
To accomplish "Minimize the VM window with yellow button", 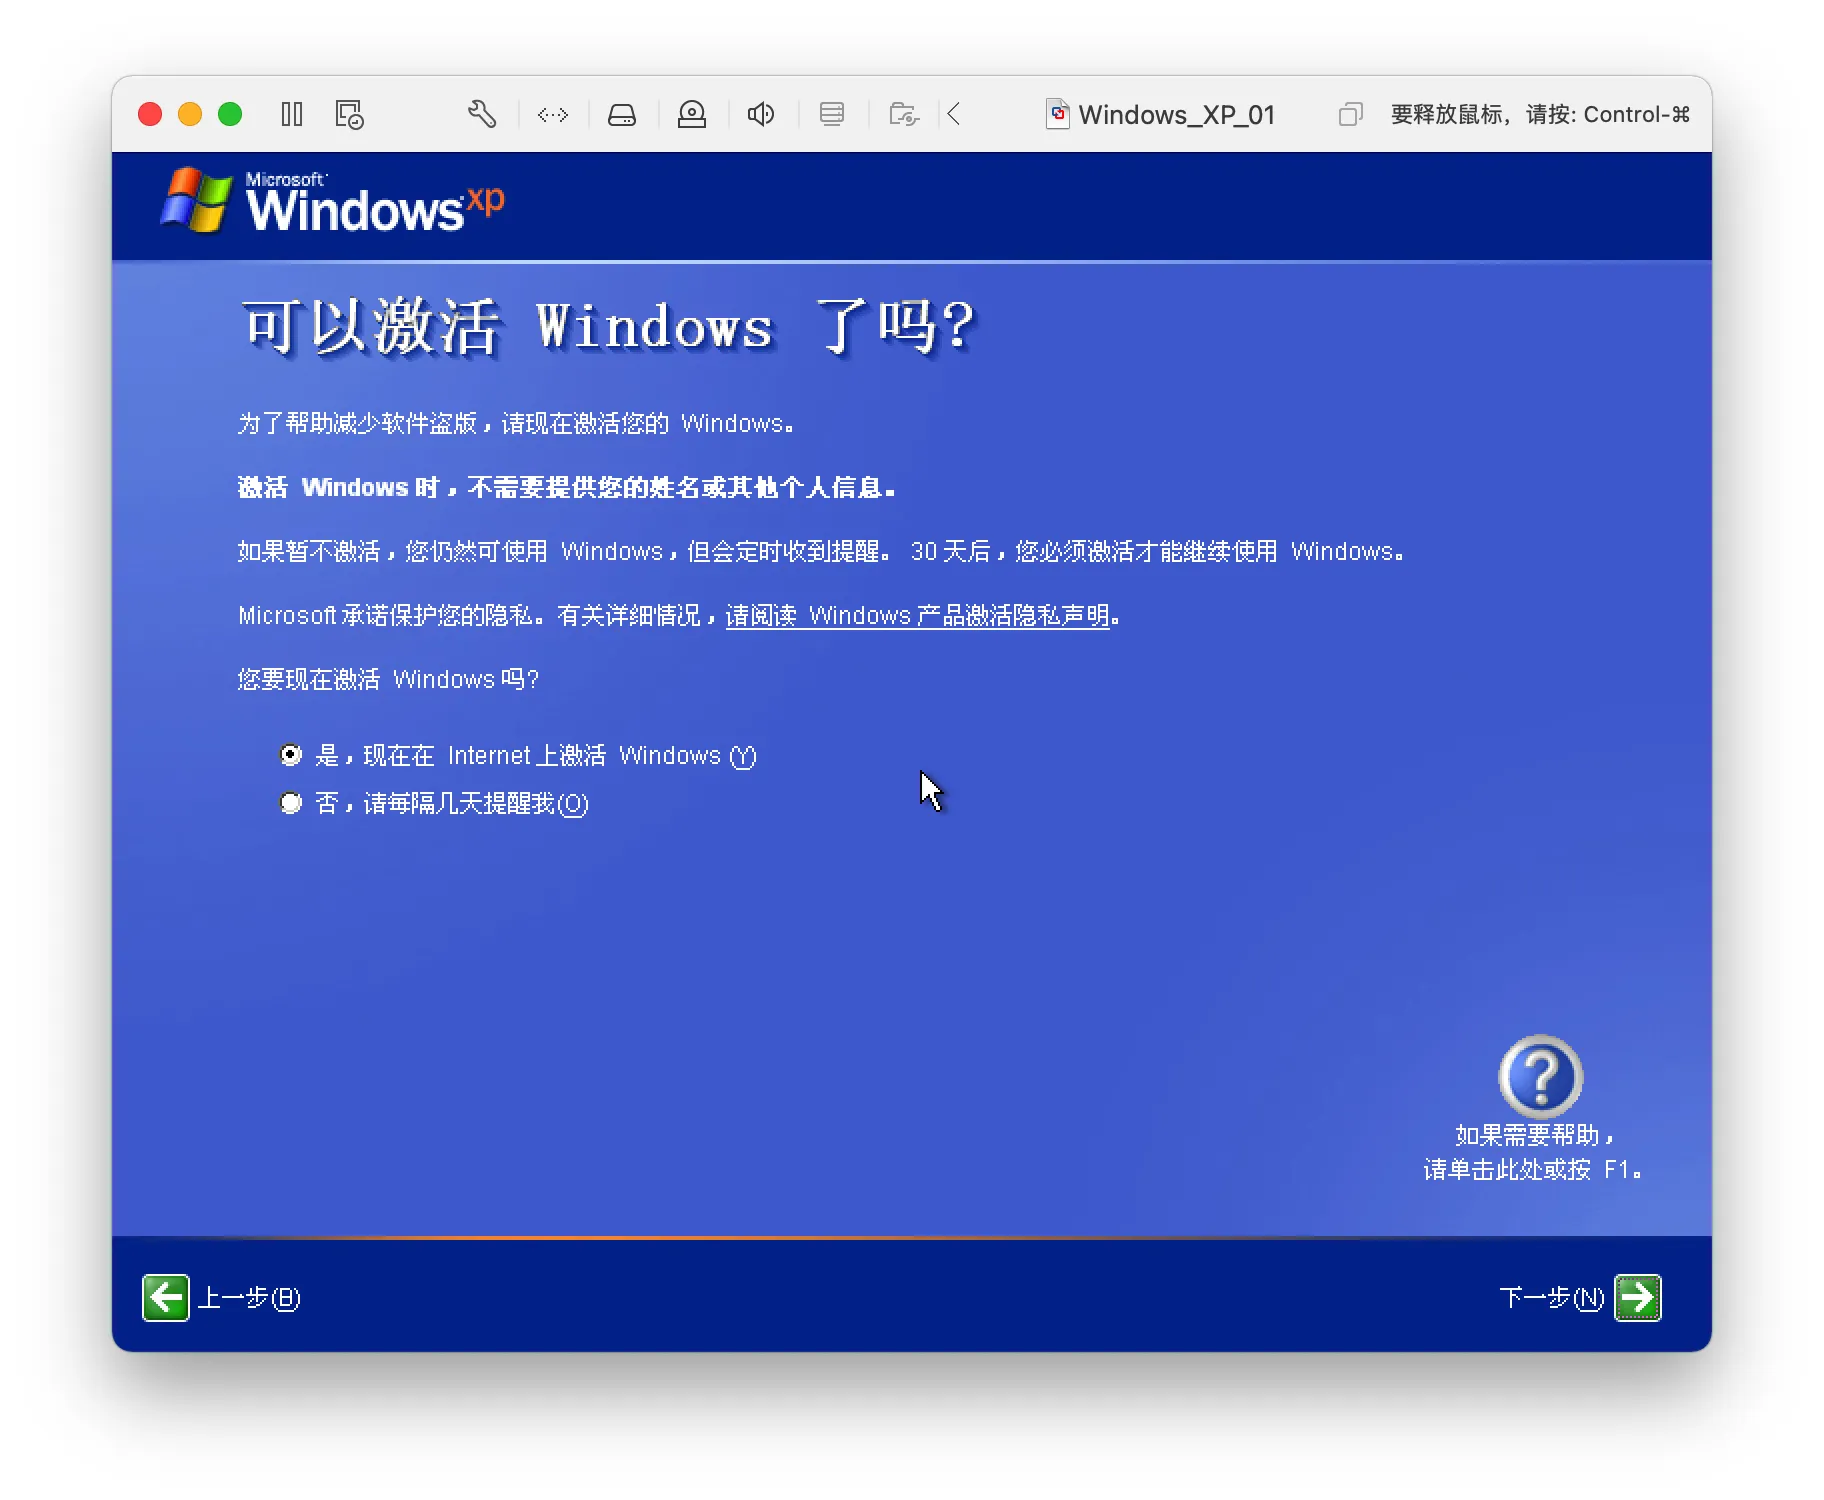I will (x=190, y=114).
